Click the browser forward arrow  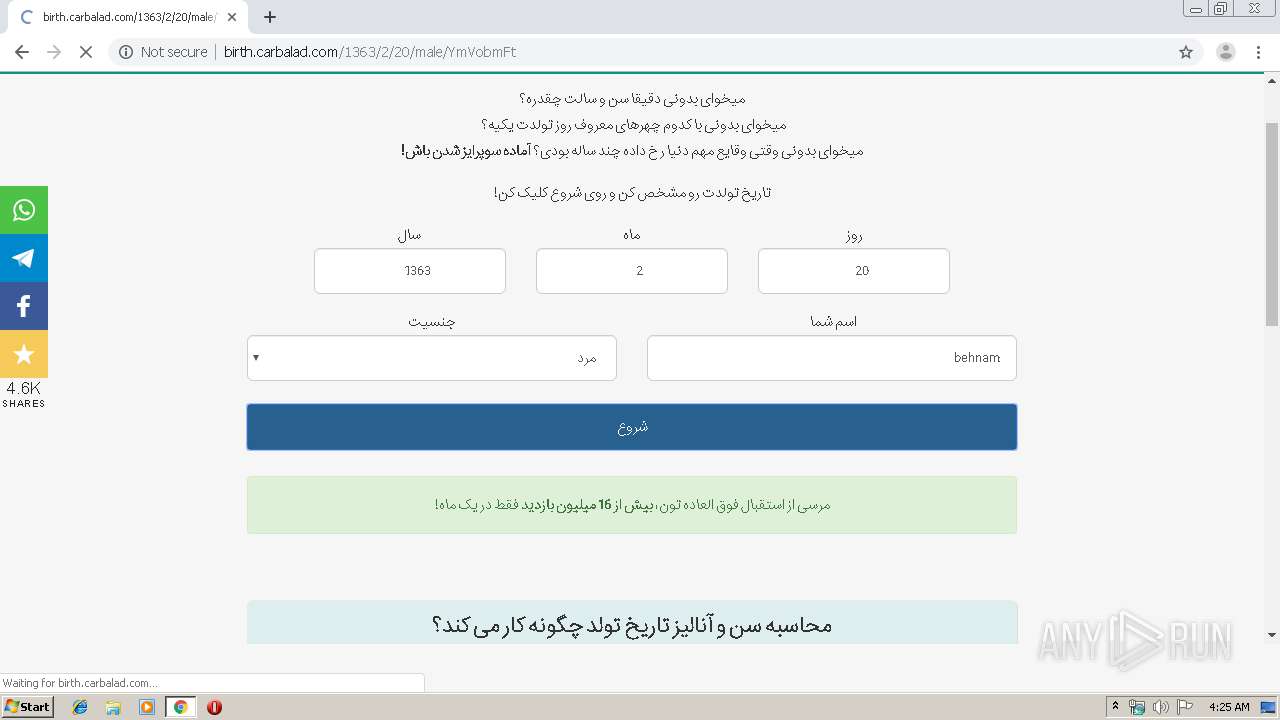point(54,52)
